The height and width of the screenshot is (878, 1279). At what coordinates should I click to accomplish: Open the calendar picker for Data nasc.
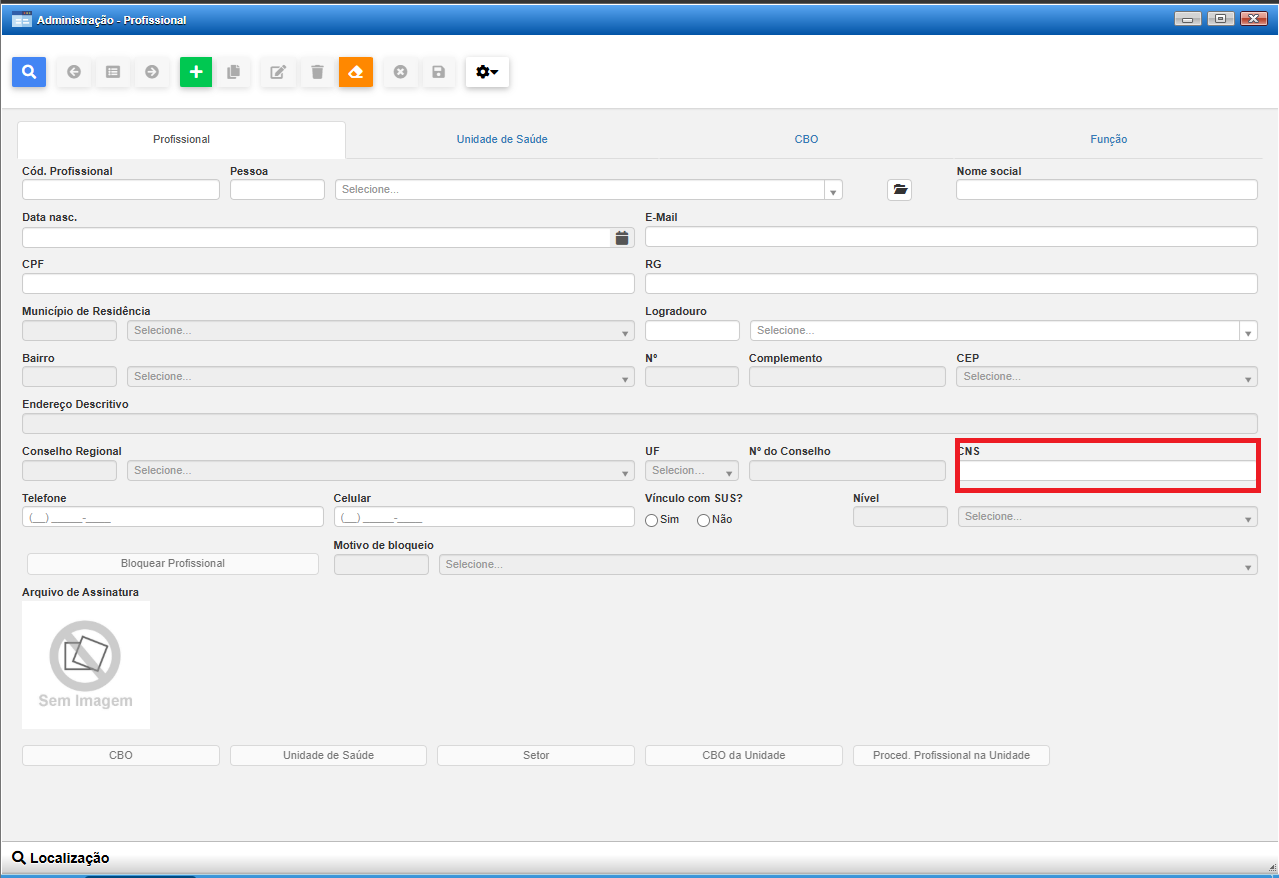point(622,237)
